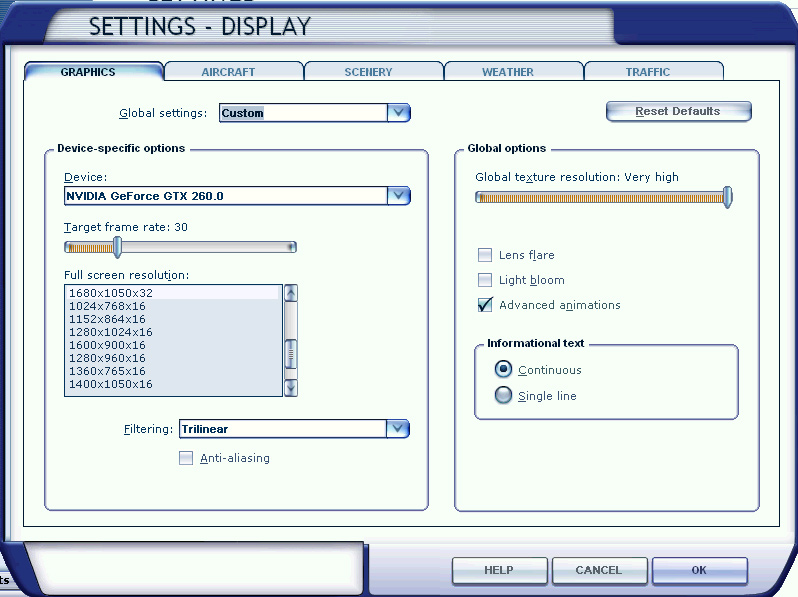The height and width of the screenshot is (597, 798).
Task: Click the Cancel button
Action: pyautogui.click(x=598, y=570)
